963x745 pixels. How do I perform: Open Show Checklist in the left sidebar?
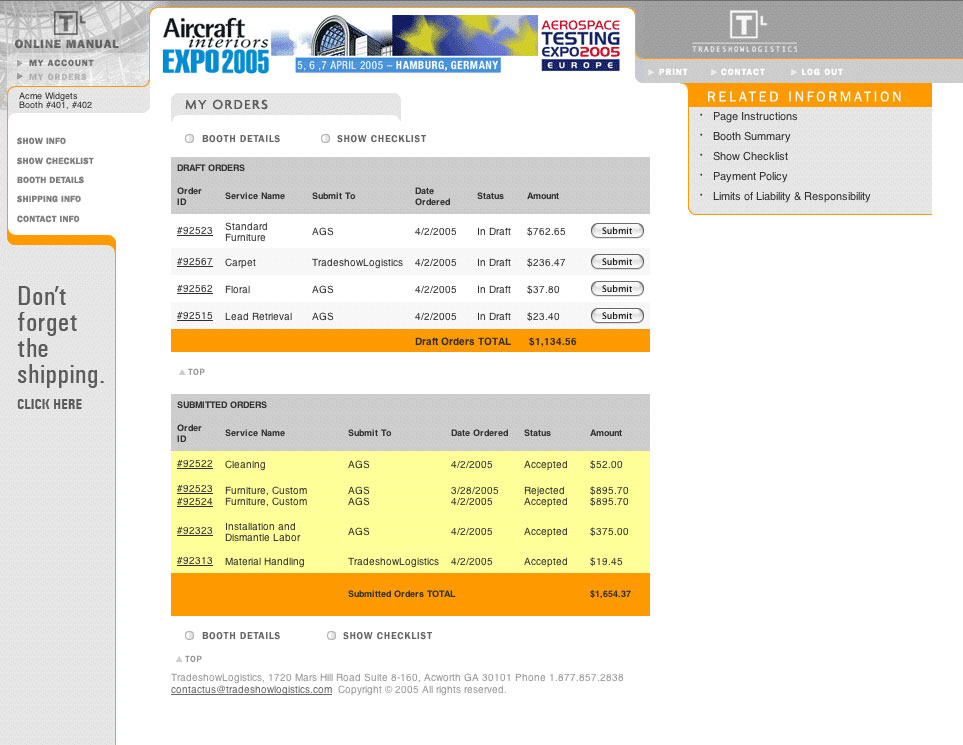(55, 161)
